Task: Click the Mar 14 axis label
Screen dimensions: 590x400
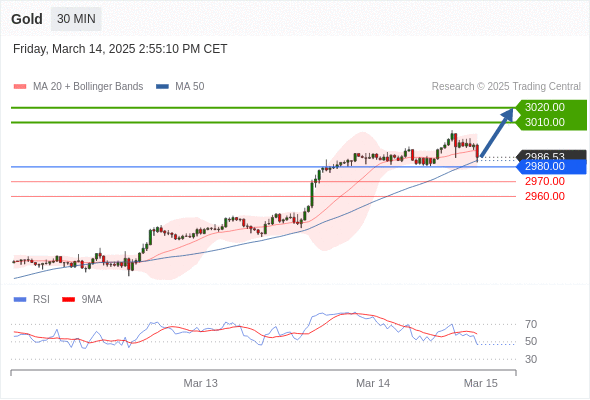Action: pos(373,383)
